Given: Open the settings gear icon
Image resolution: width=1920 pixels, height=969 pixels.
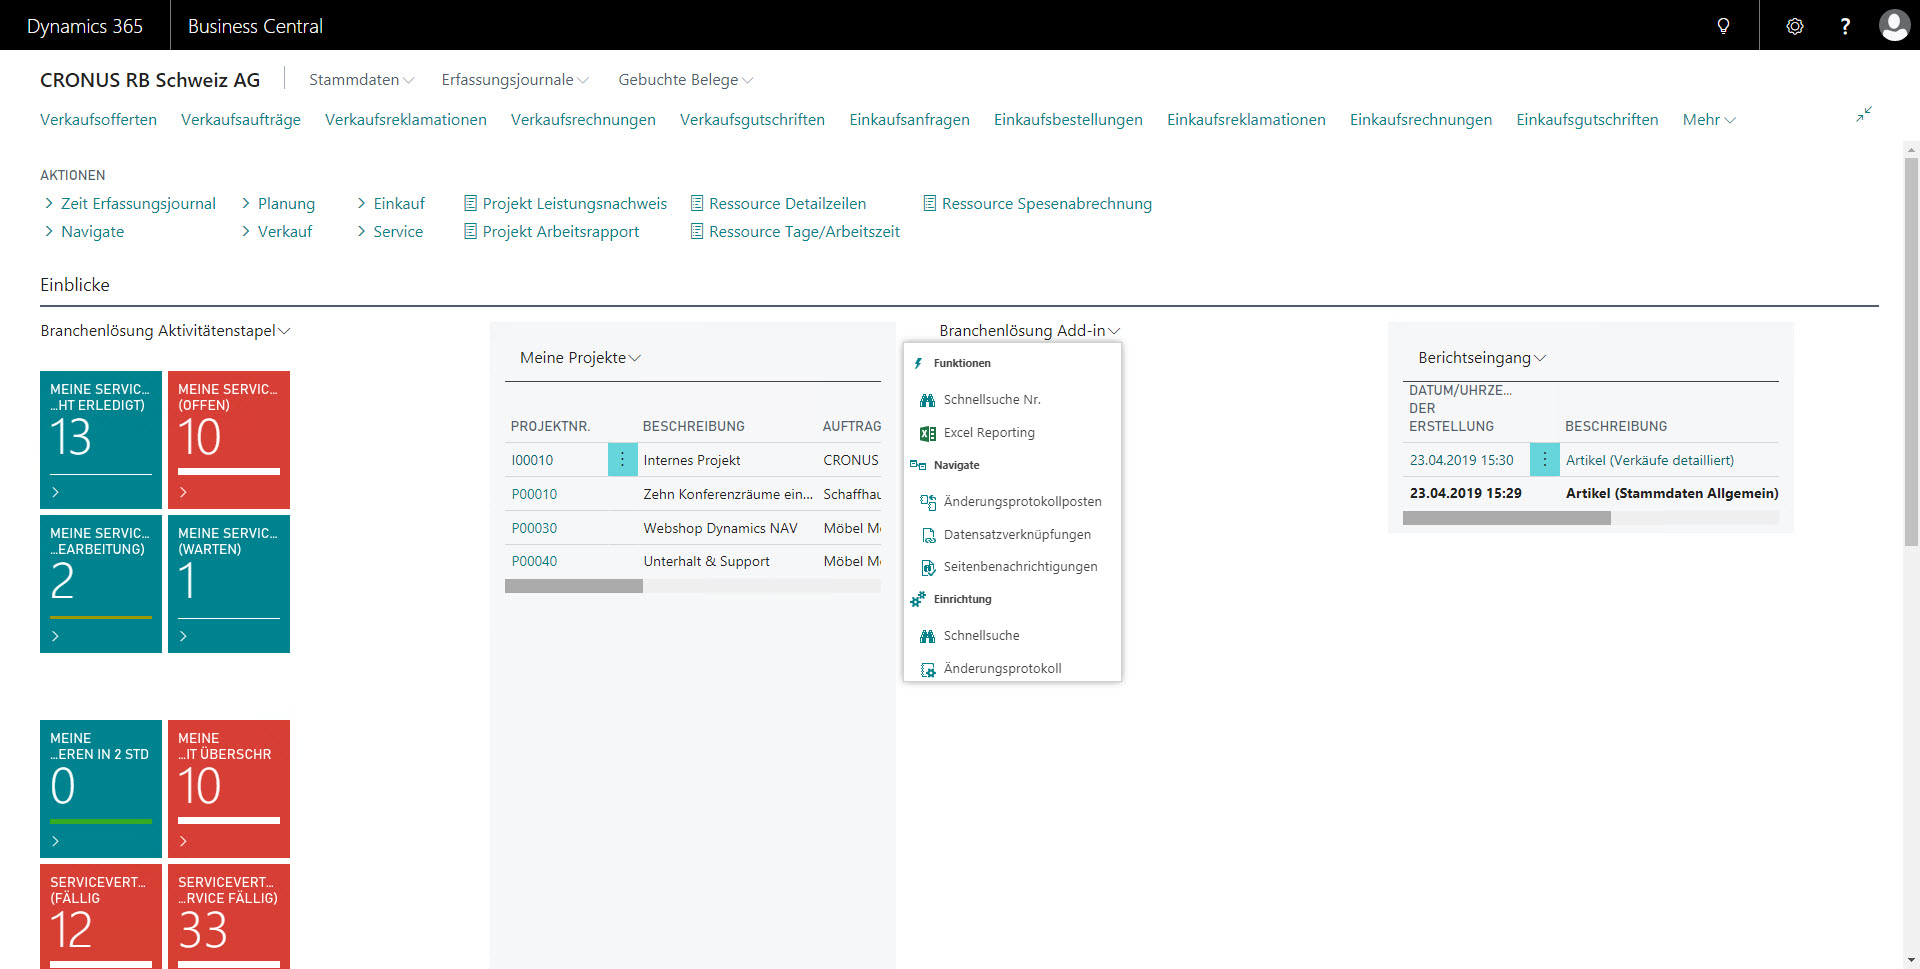Looking at the screenshot, I should tap(1795, 26).
